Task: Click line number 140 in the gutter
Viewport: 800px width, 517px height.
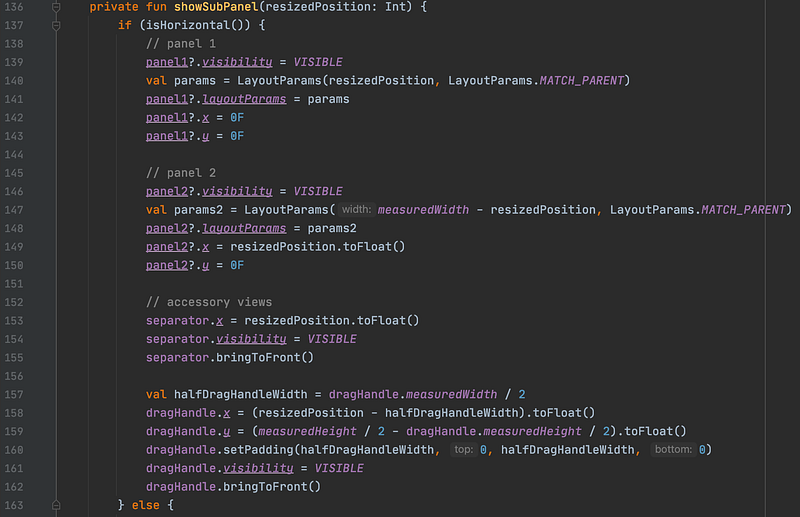Action: pos(14,81)
